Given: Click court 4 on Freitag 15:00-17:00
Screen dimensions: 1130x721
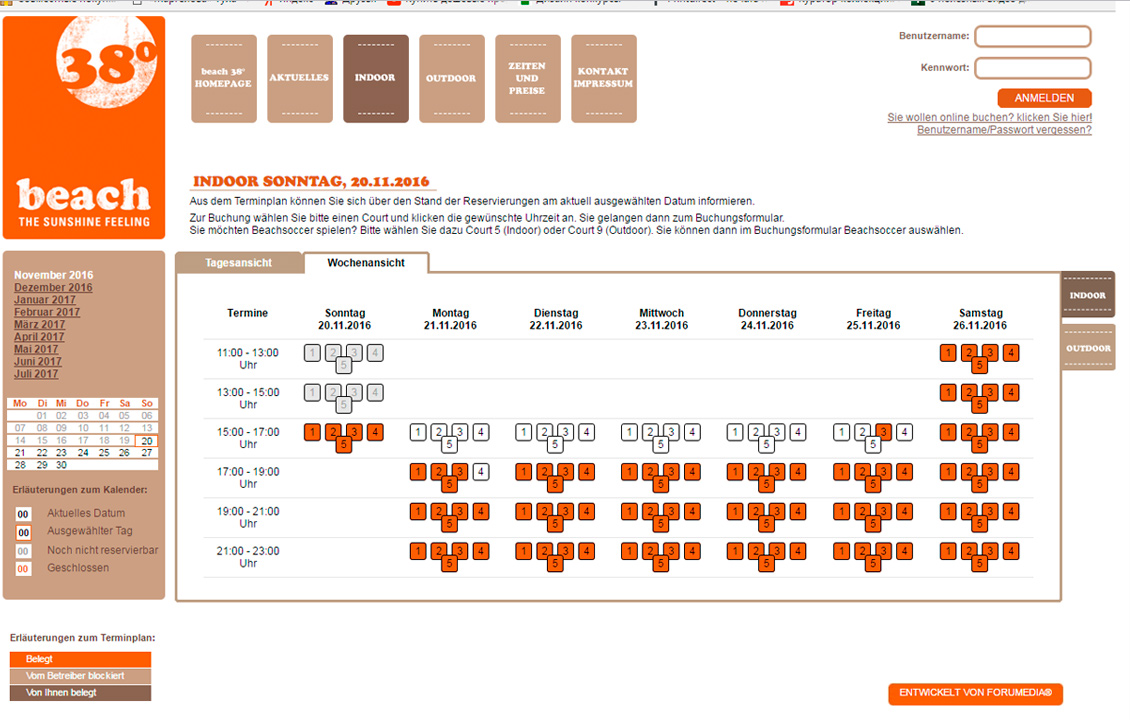Looking at the screenshot, I should click(x=904, y=432).
